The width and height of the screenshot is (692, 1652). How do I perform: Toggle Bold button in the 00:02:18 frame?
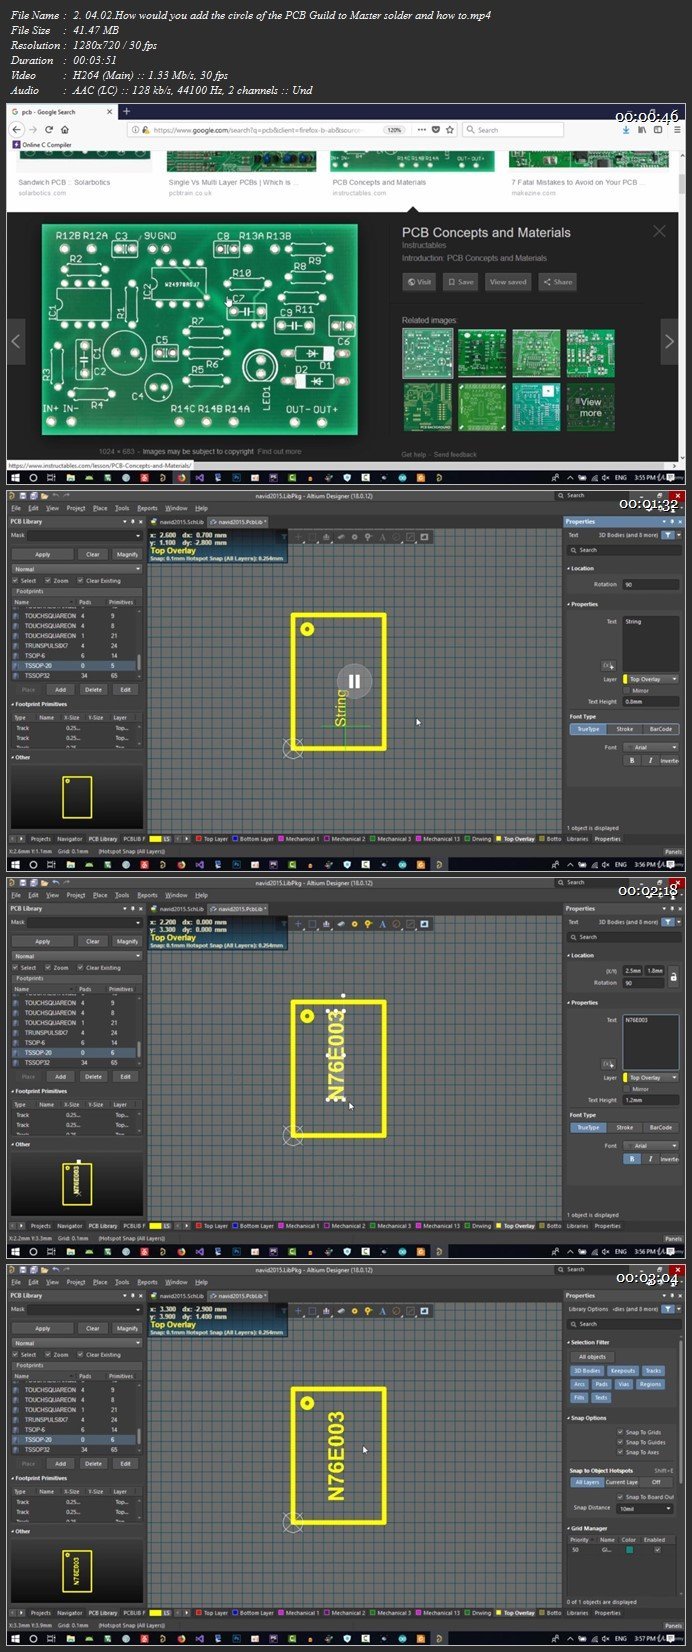click(x=632, y=1159)
